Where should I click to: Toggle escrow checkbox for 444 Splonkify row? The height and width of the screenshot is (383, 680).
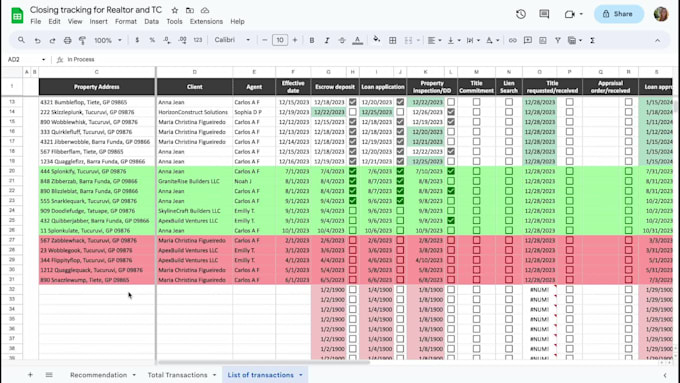[353, 171]
